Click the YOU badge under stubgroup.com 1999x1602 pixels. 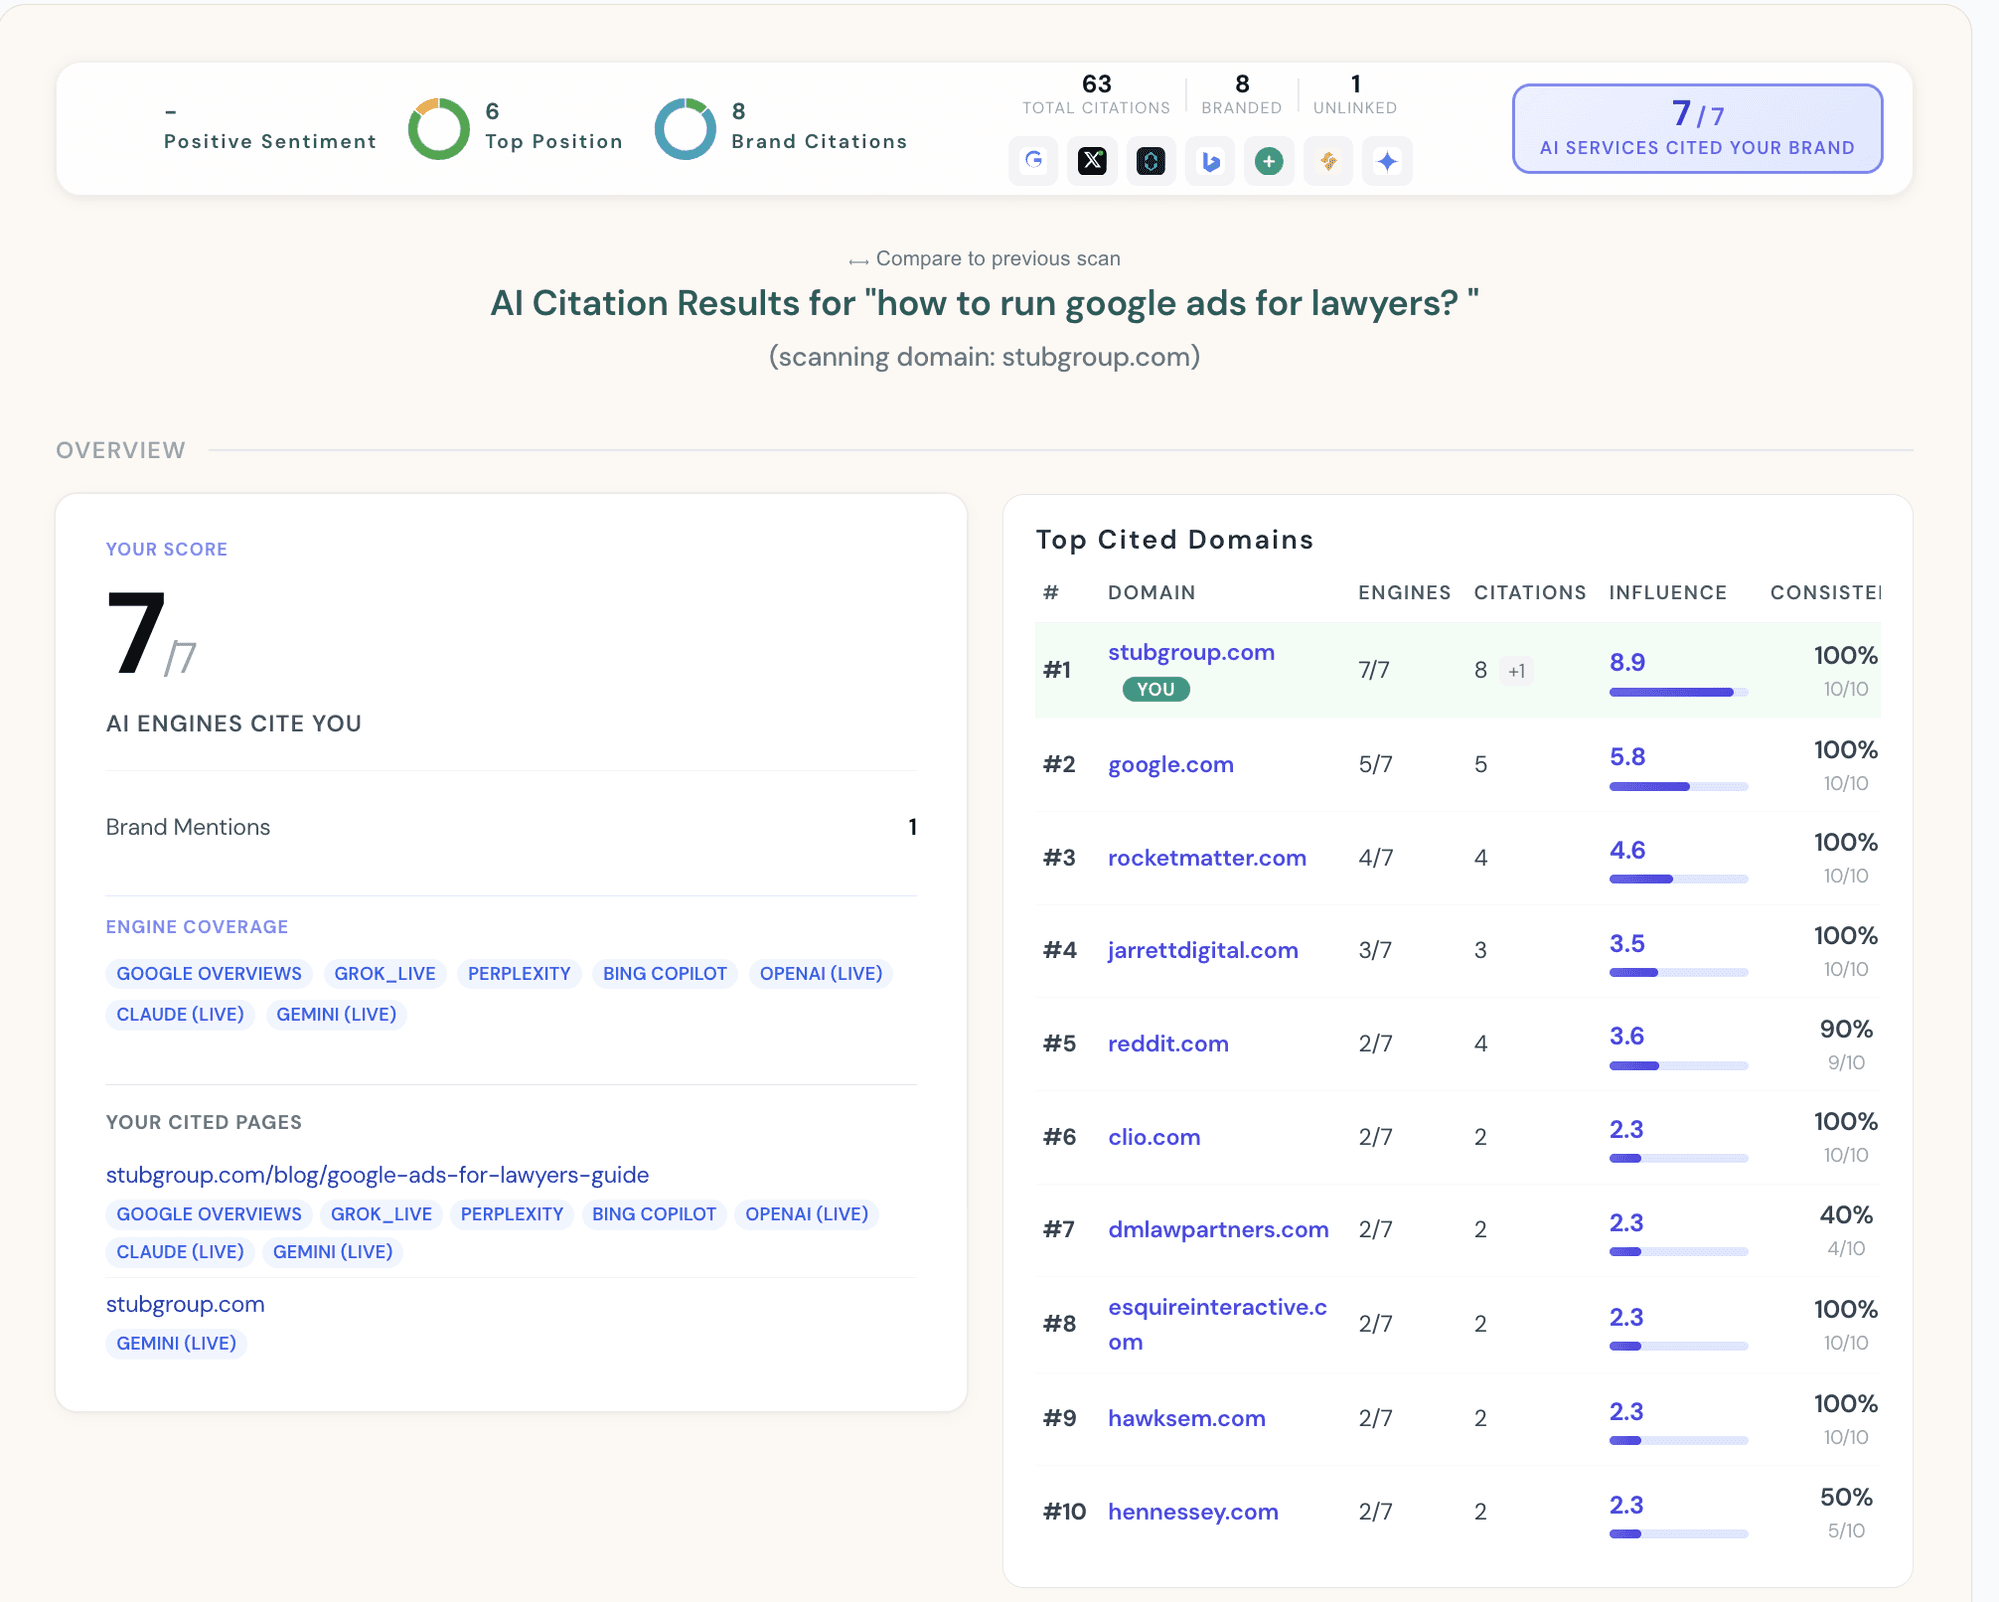(1156, 689)
